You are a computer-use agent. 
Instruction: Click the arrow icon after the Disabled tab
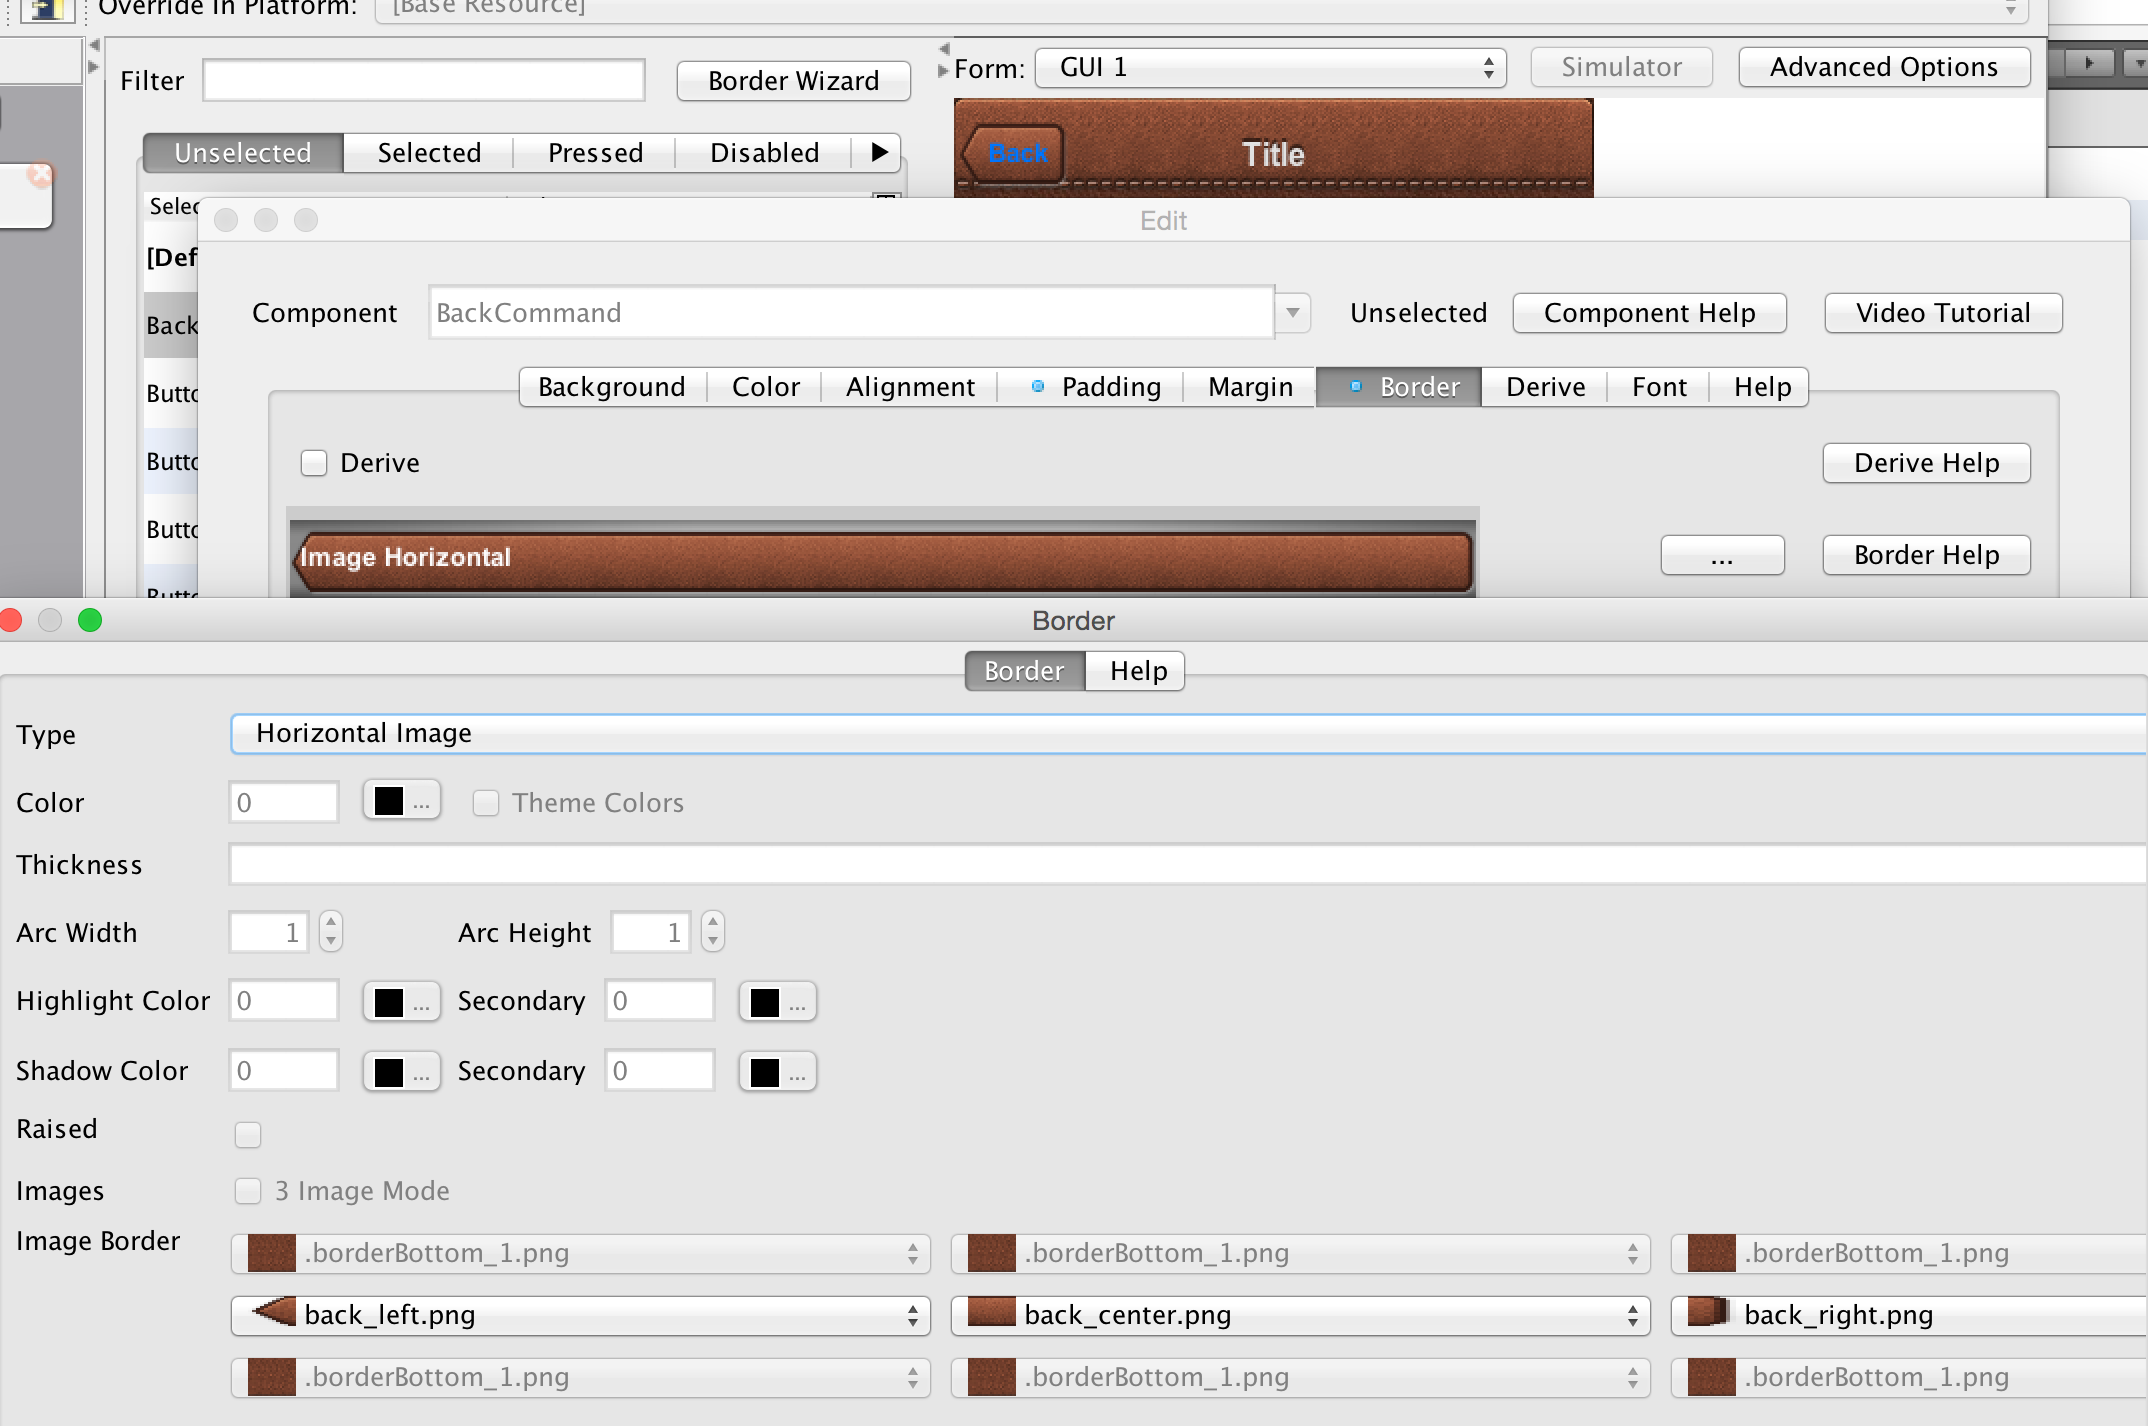click(879, 152)
